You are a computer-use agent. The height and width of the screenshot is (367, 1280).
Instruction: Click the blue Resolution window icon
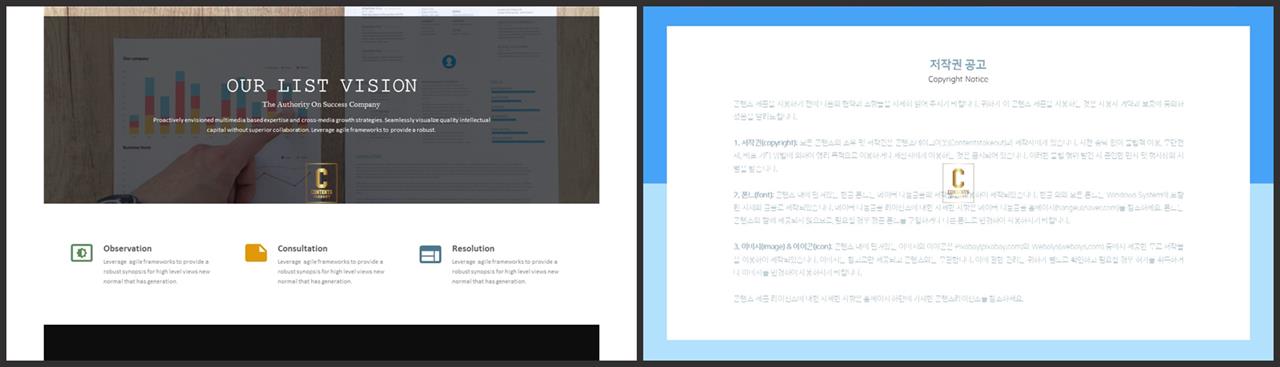430,254
